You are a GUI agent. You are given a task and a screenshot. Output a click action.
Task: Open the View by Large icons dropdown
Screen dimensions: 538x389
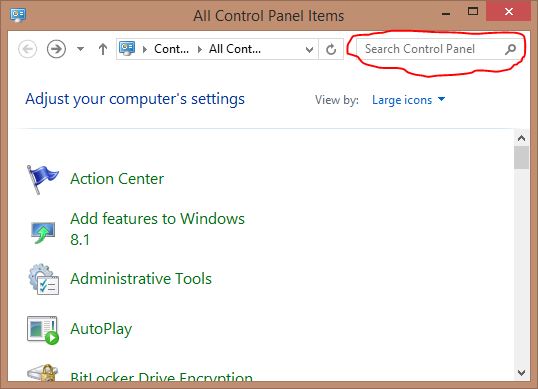408,100
